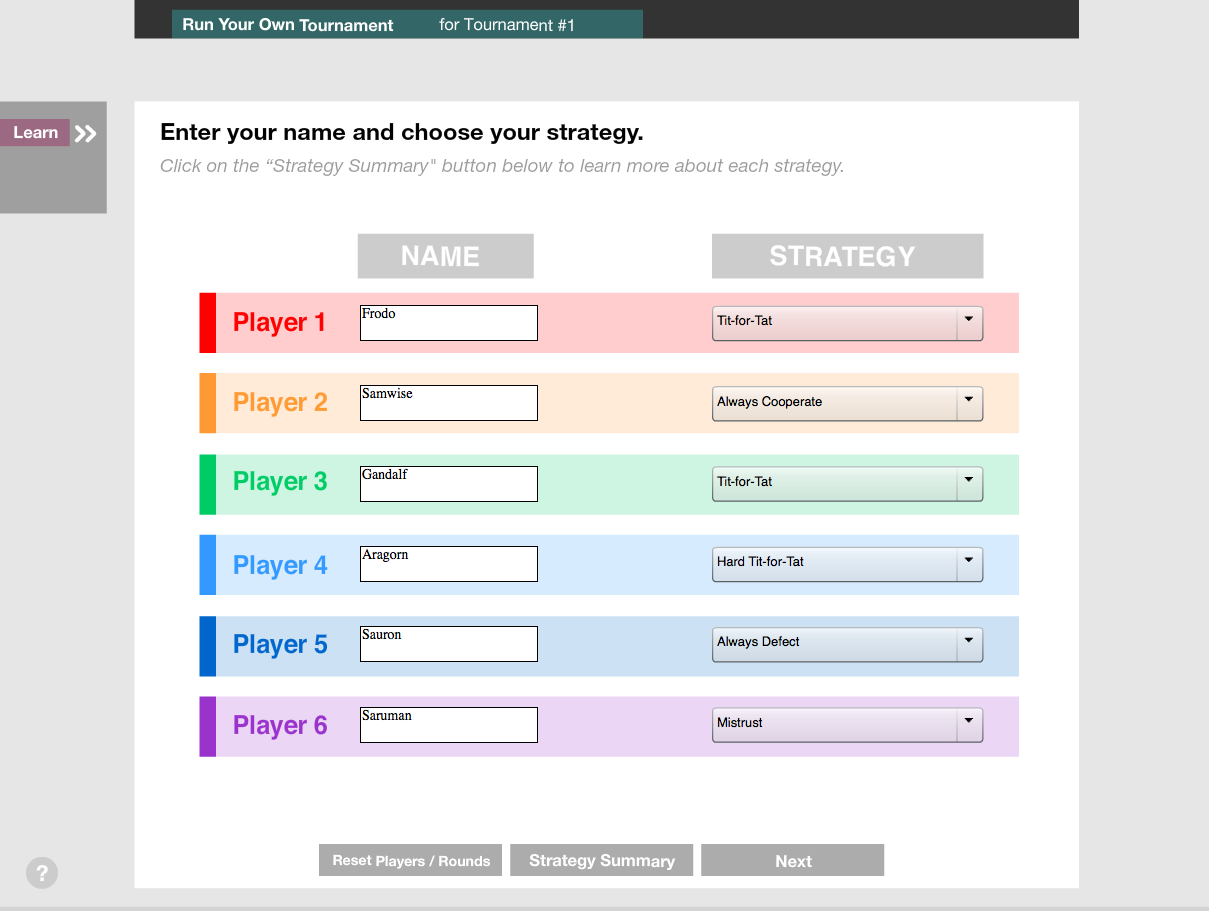Image resolution: width=1209 pixels, height=911 pixels.
Task: Click the Player 2 orange label
Action: (280, 402)
